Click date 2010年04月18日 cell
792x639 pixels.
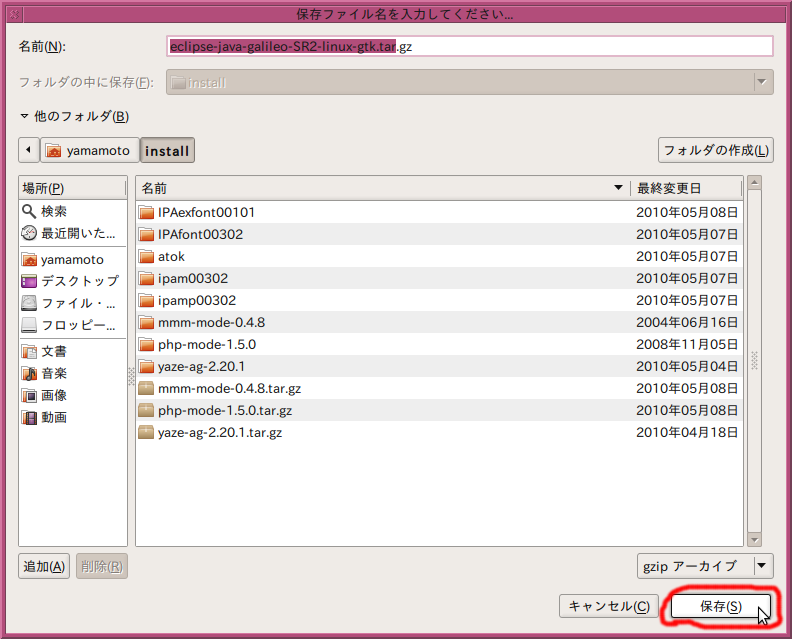(x=686, y=432)
